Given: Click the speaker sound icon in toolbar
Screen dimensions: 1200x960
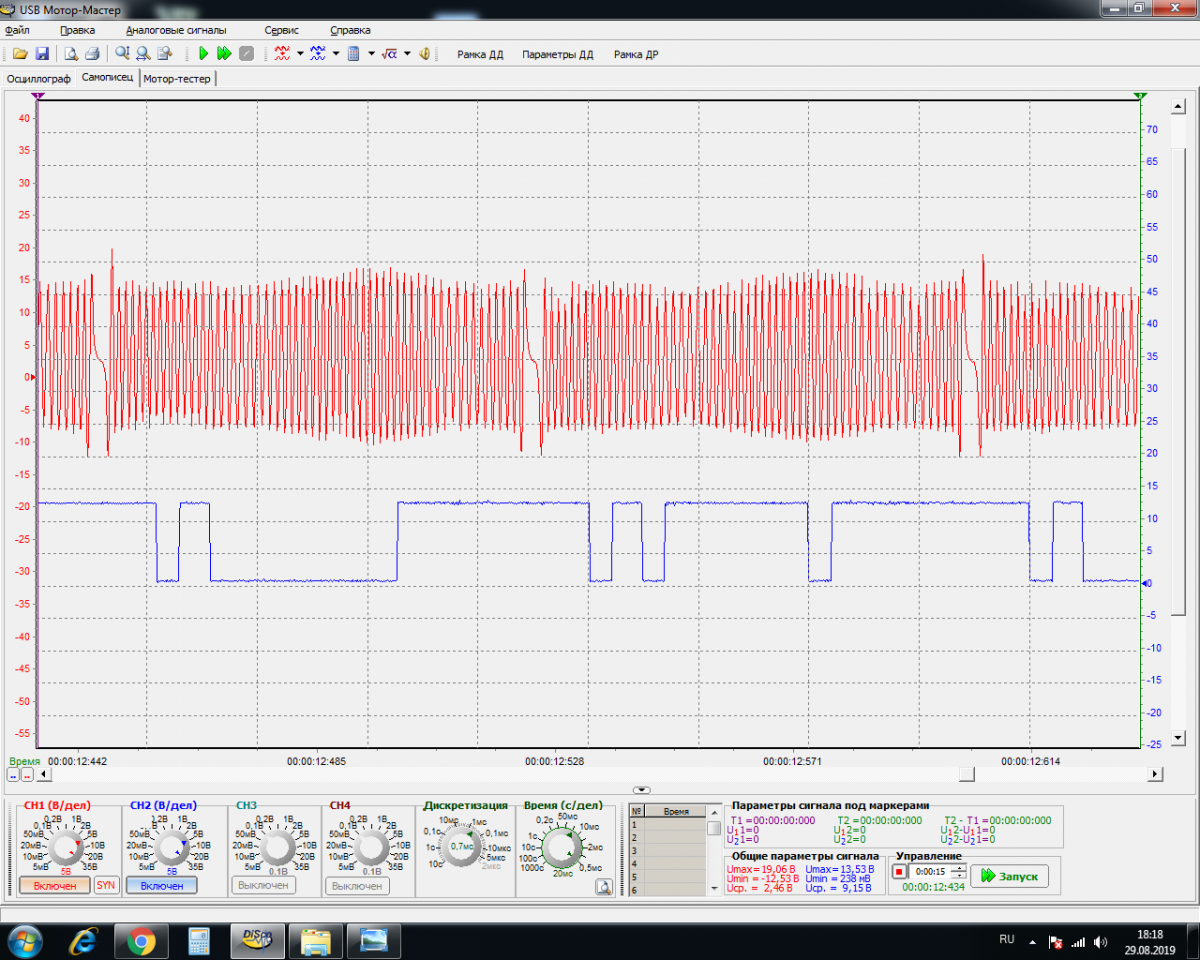Looking at the screenshot, I should [x=425, y=54].
